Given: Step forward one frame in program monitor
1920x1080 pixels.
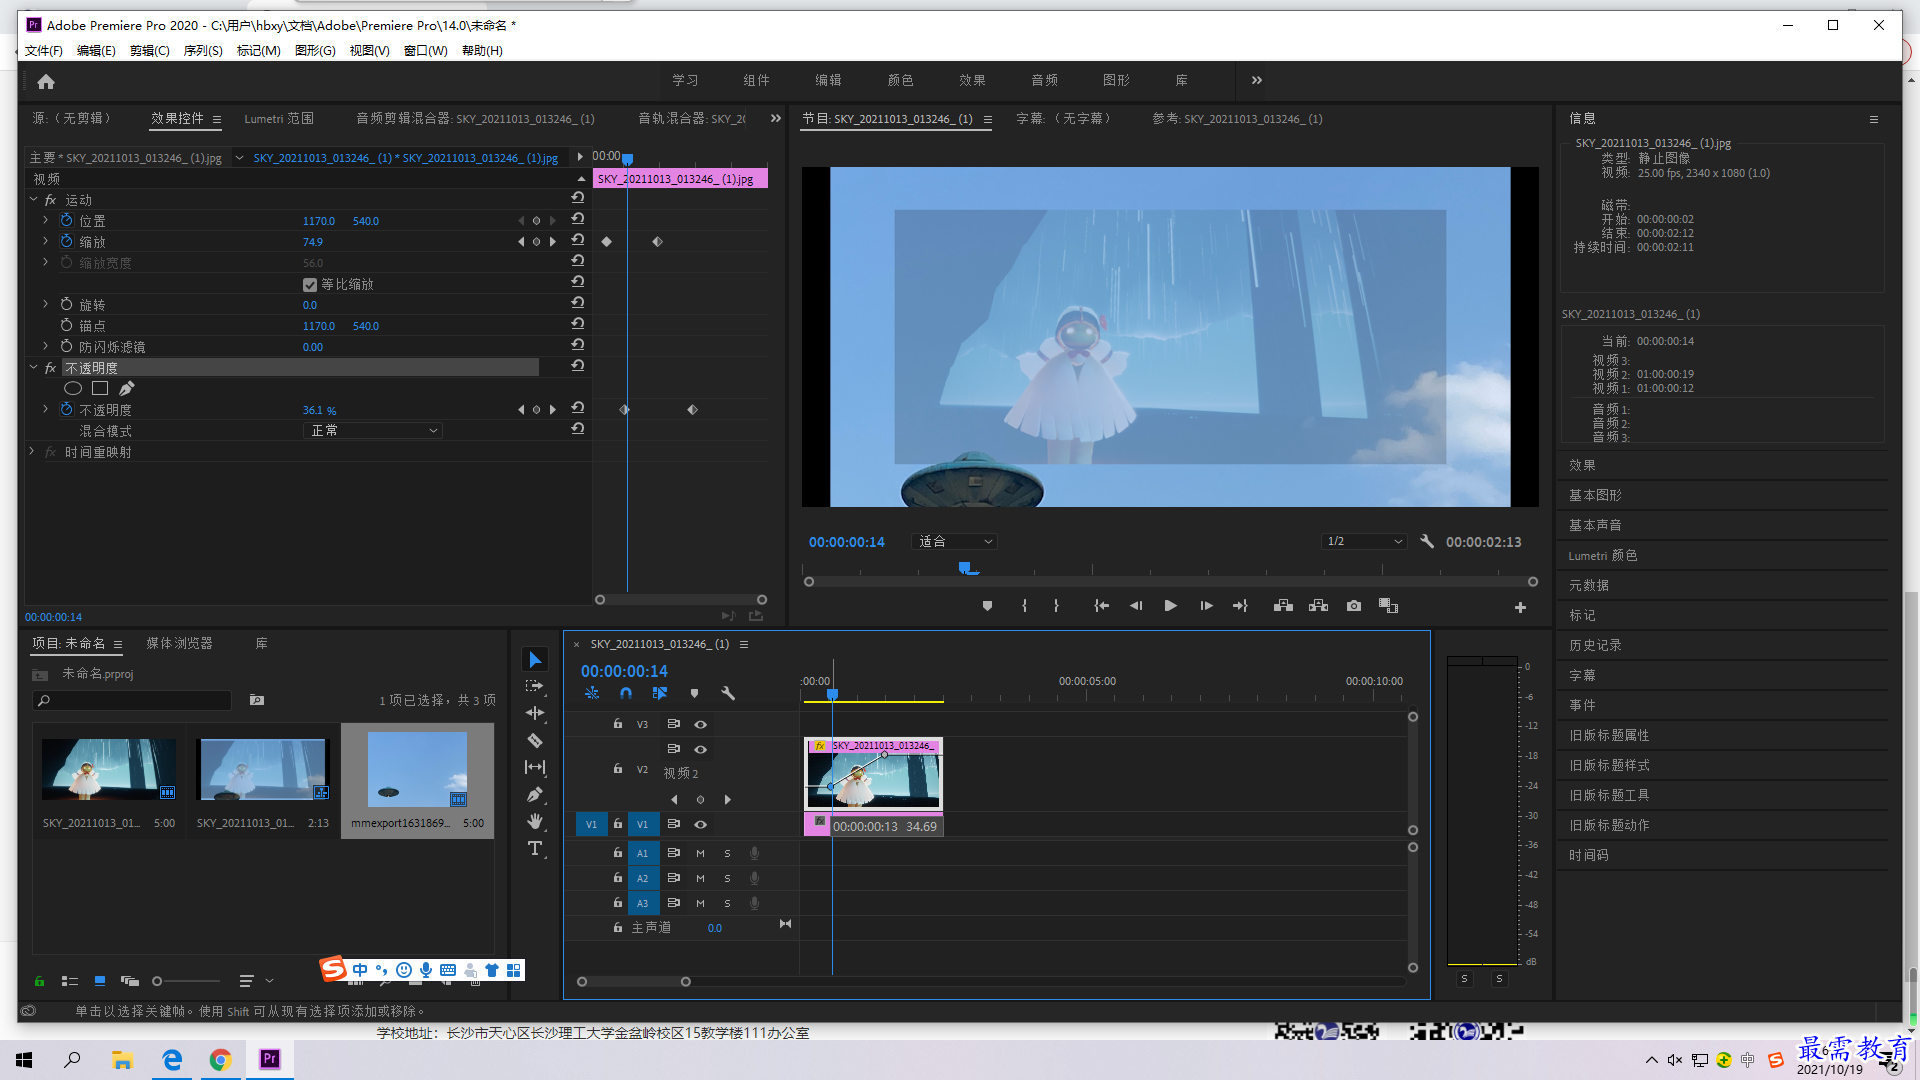Looking at the screenshot, I should point(1206,606).
